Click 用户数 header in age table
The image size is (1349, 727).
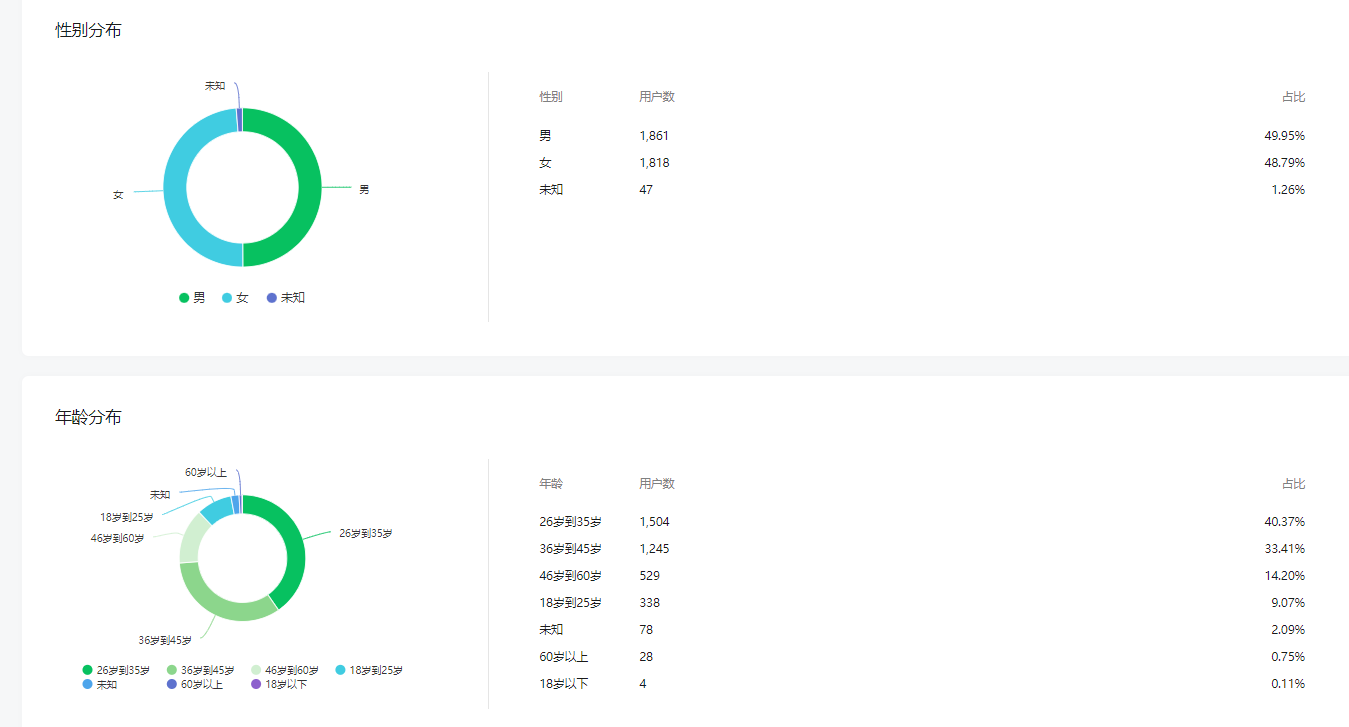point(657,484)
